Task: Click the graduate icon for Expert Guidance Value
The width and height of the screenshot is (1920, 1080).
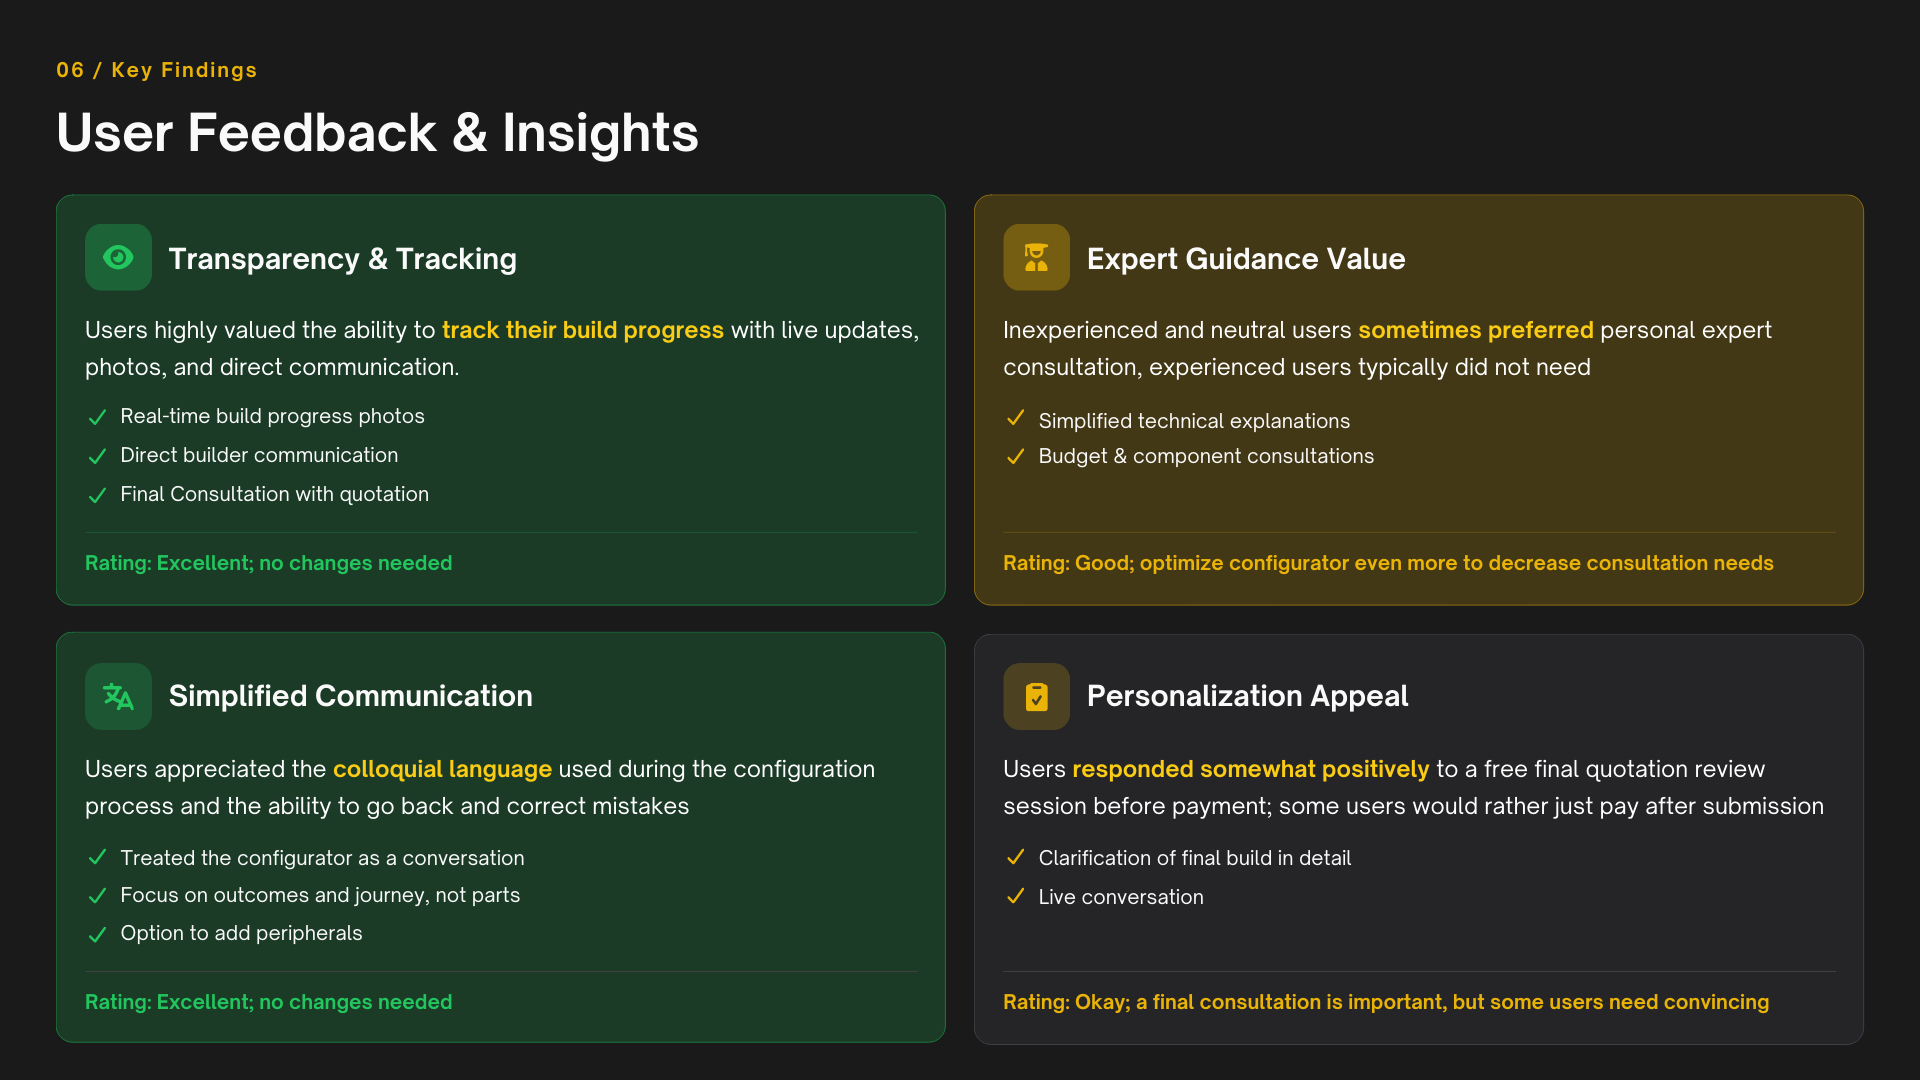Action: point(1036,258)
